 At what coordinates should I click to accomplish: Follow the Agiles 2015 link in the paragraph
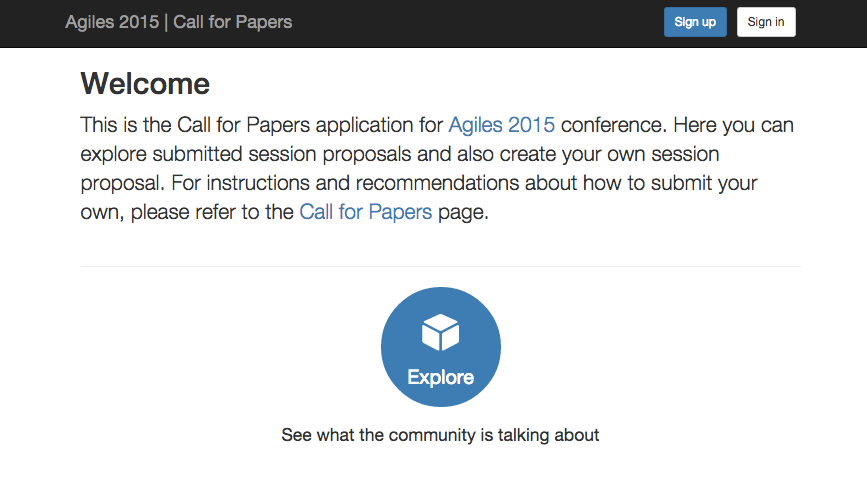501,125
